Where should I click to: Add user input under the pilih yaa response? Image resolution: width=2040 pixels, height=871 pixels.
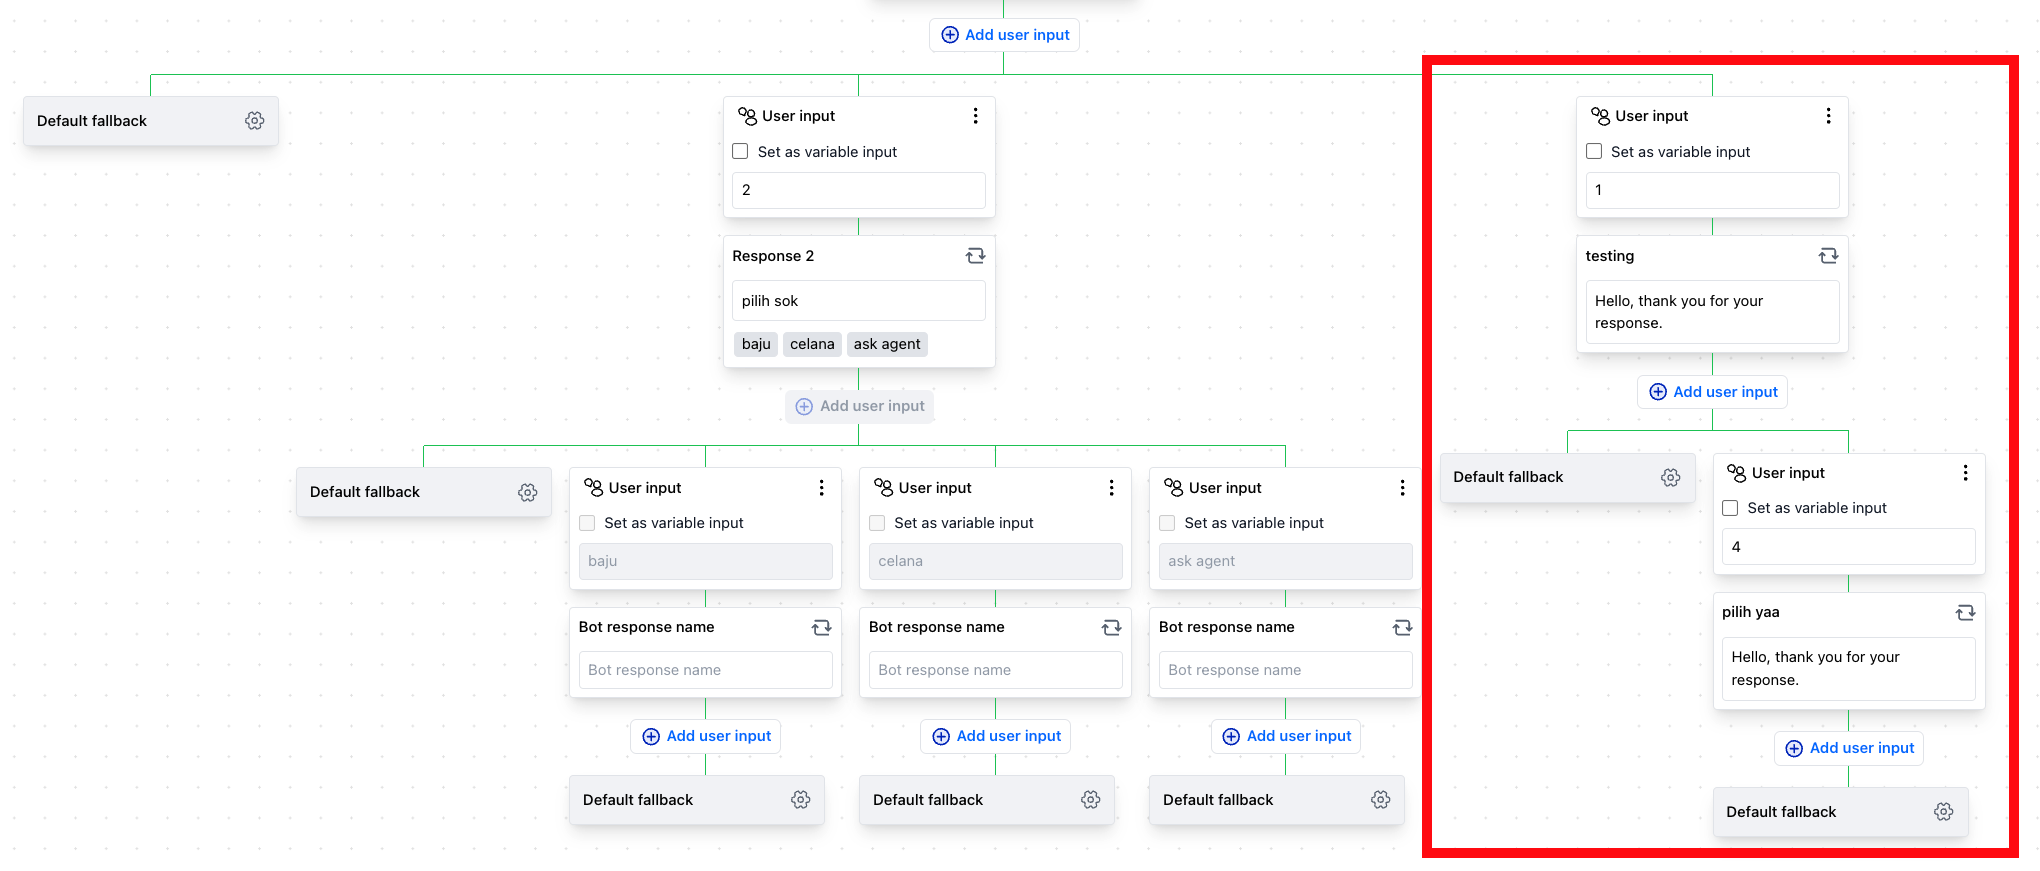1848,748
